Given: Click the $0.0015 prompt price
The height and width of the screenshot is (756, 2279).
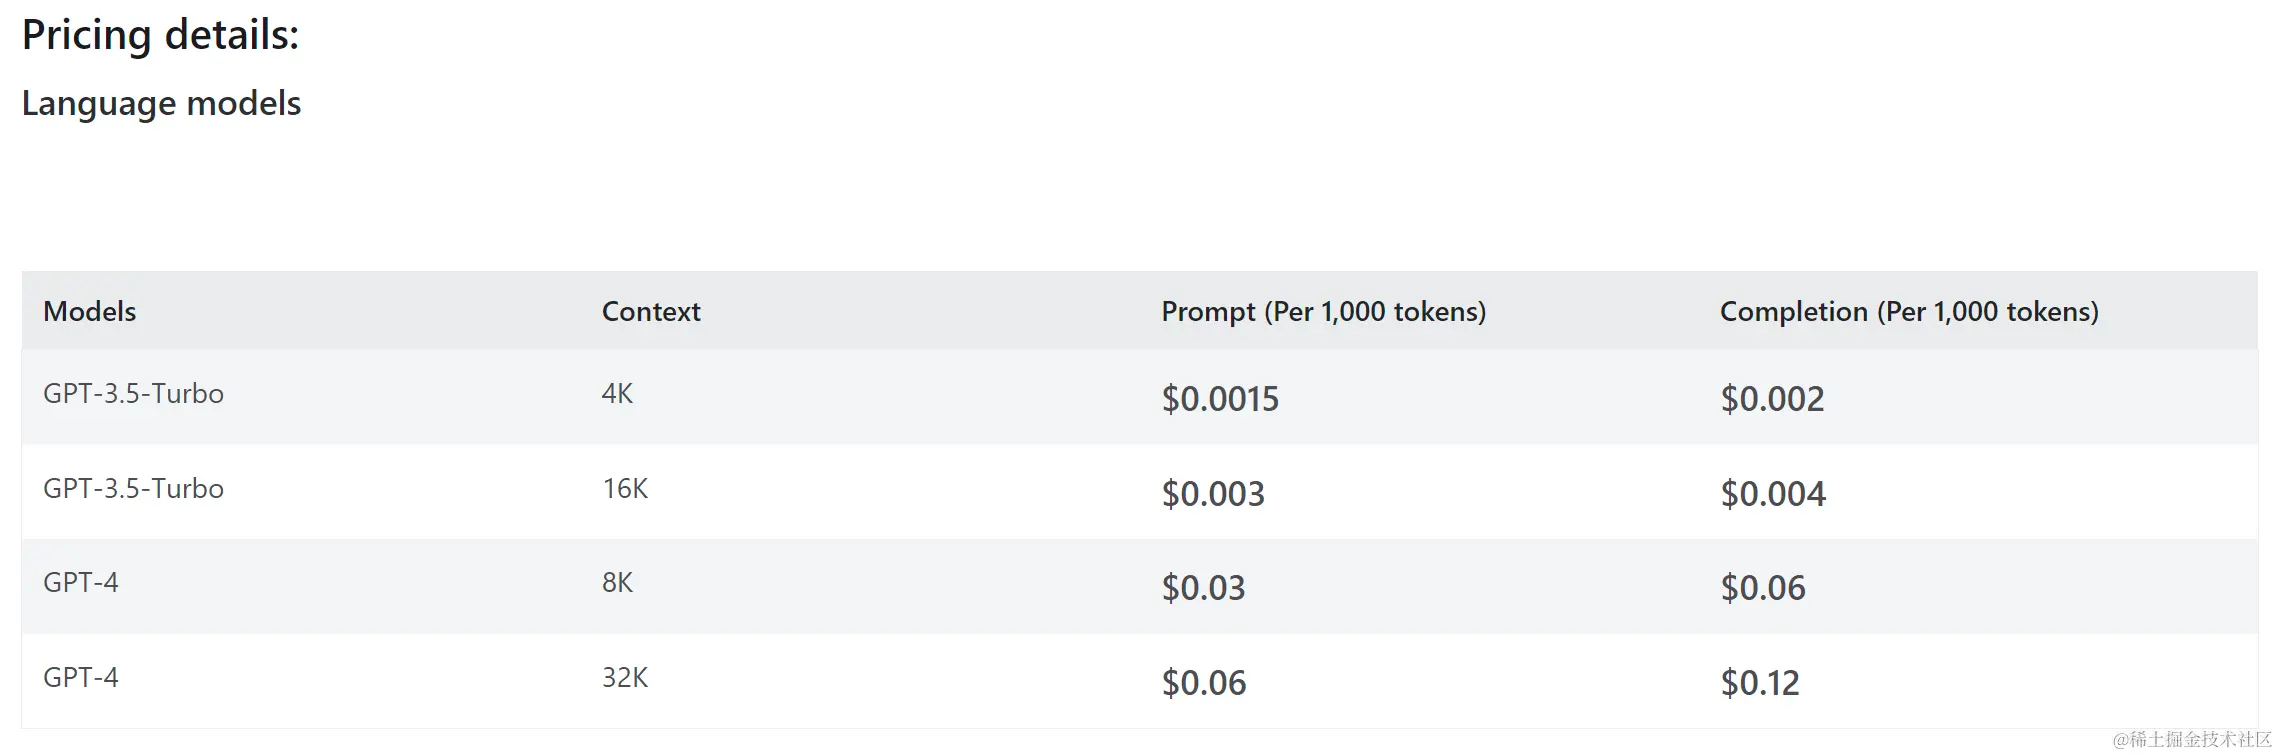Looking at the screenshot, I should [x=1219, y=399].
